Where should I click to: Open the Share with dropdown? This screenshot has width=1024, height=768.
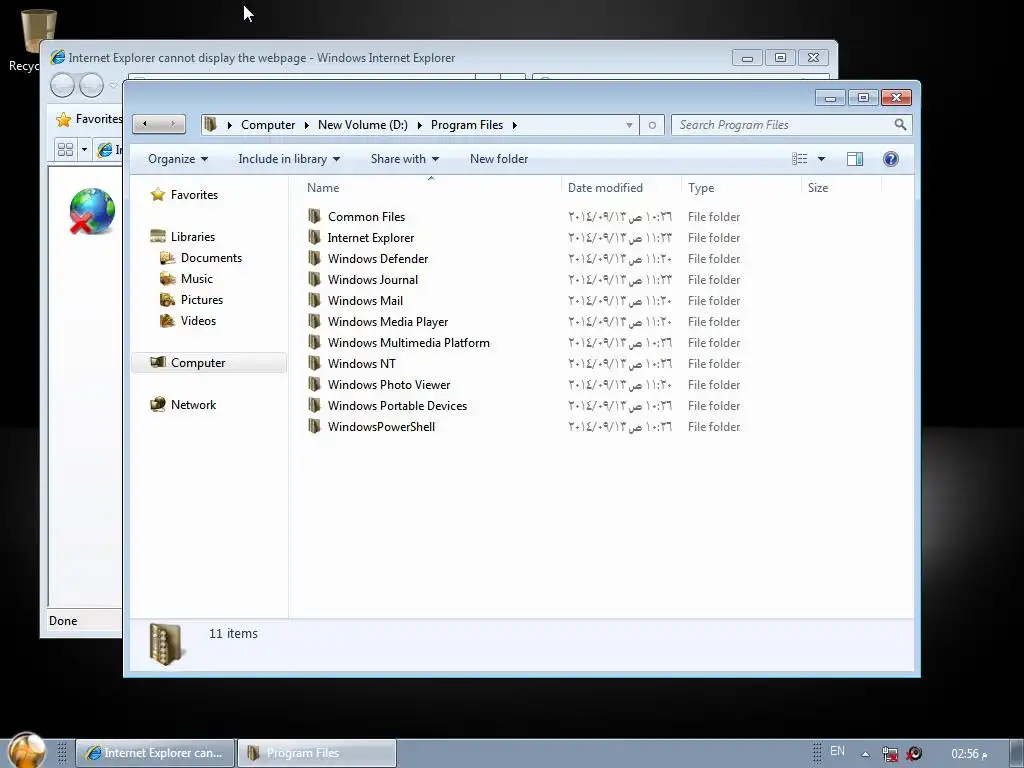click(405, 159)
